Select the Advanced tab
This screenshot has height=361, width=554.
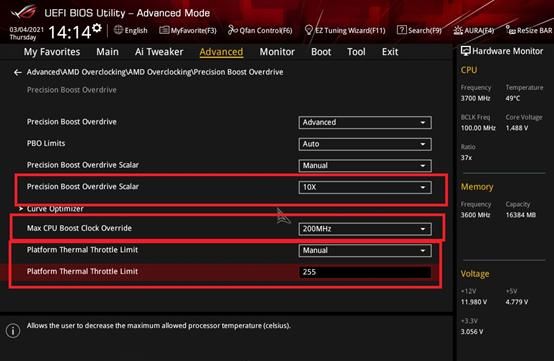pos(221,52)
